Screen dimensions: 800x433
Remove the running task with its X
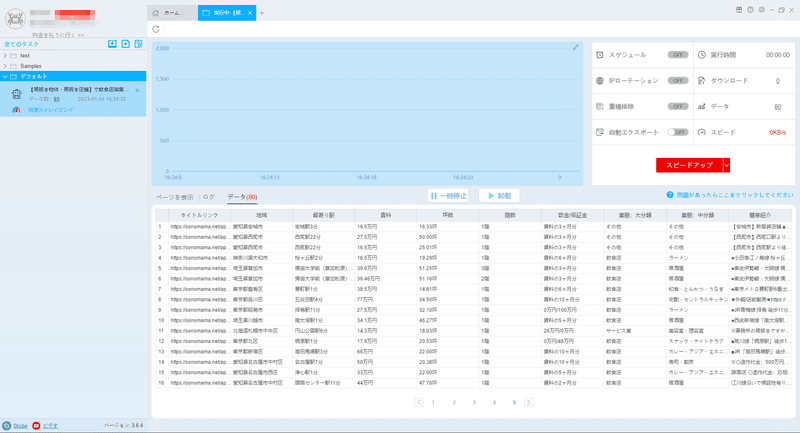137,90
